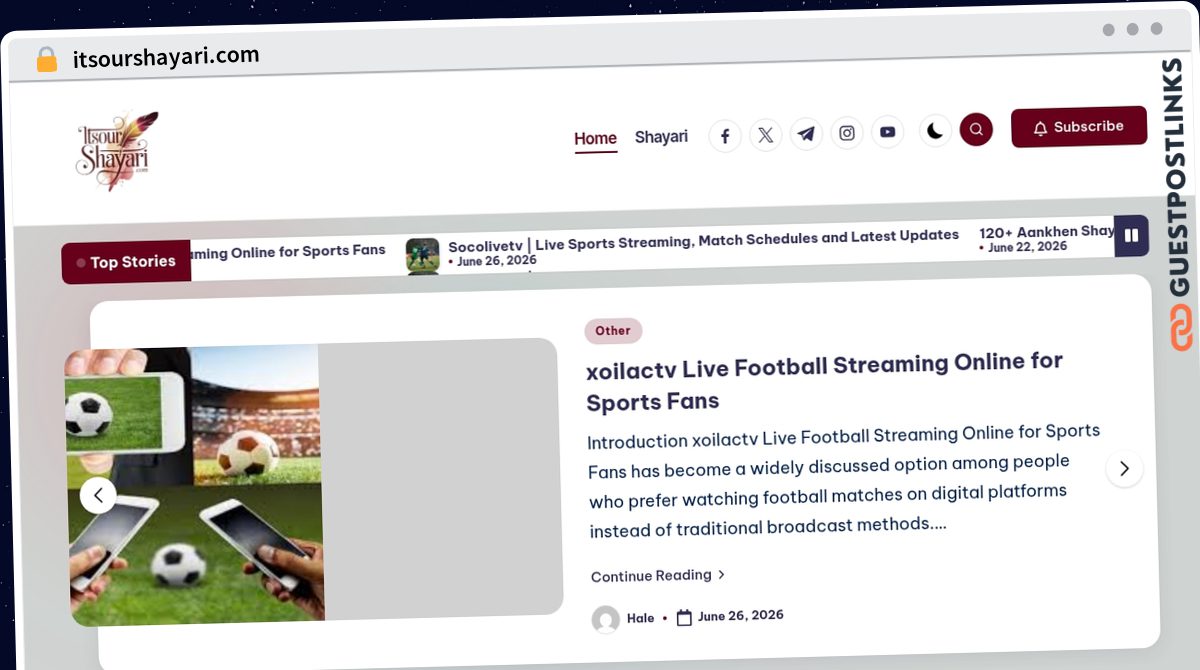Open the xoilactv Live Football Streaming headline
Screen dimensions: 1200x670
(x=824, y=382)
